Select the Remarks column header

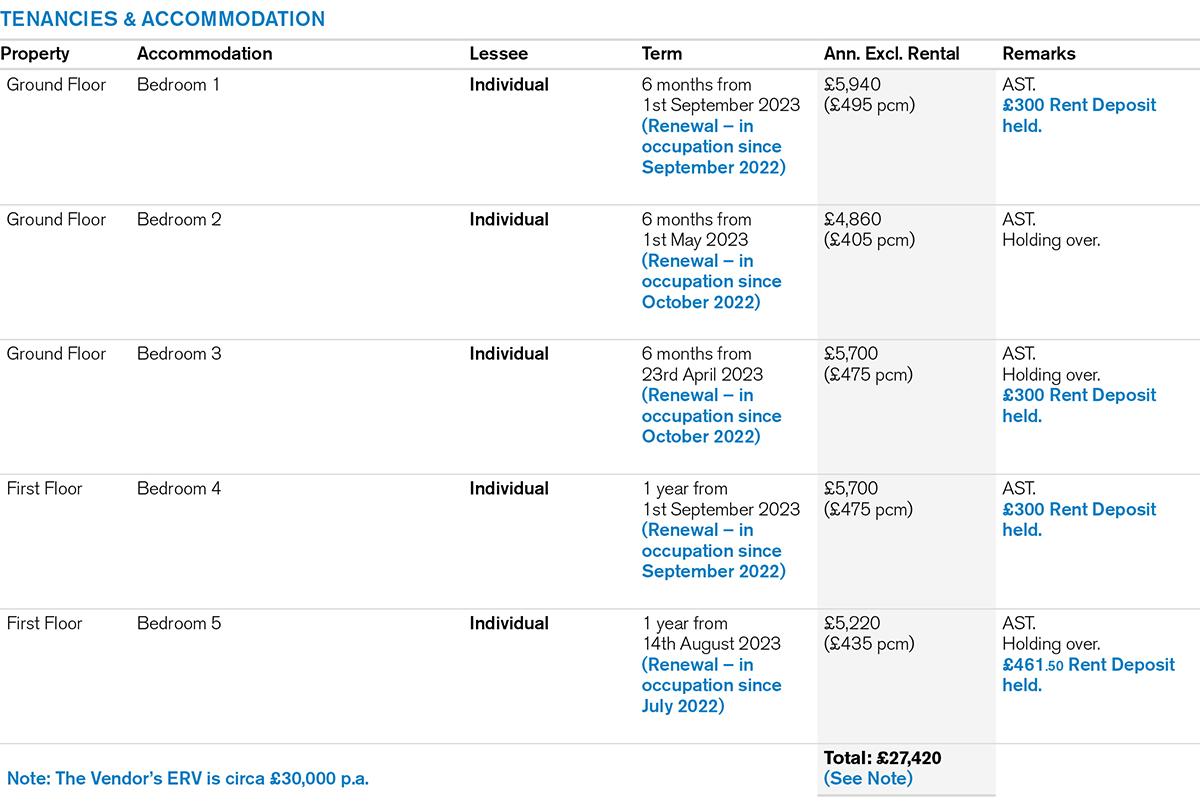[1039, 54]
